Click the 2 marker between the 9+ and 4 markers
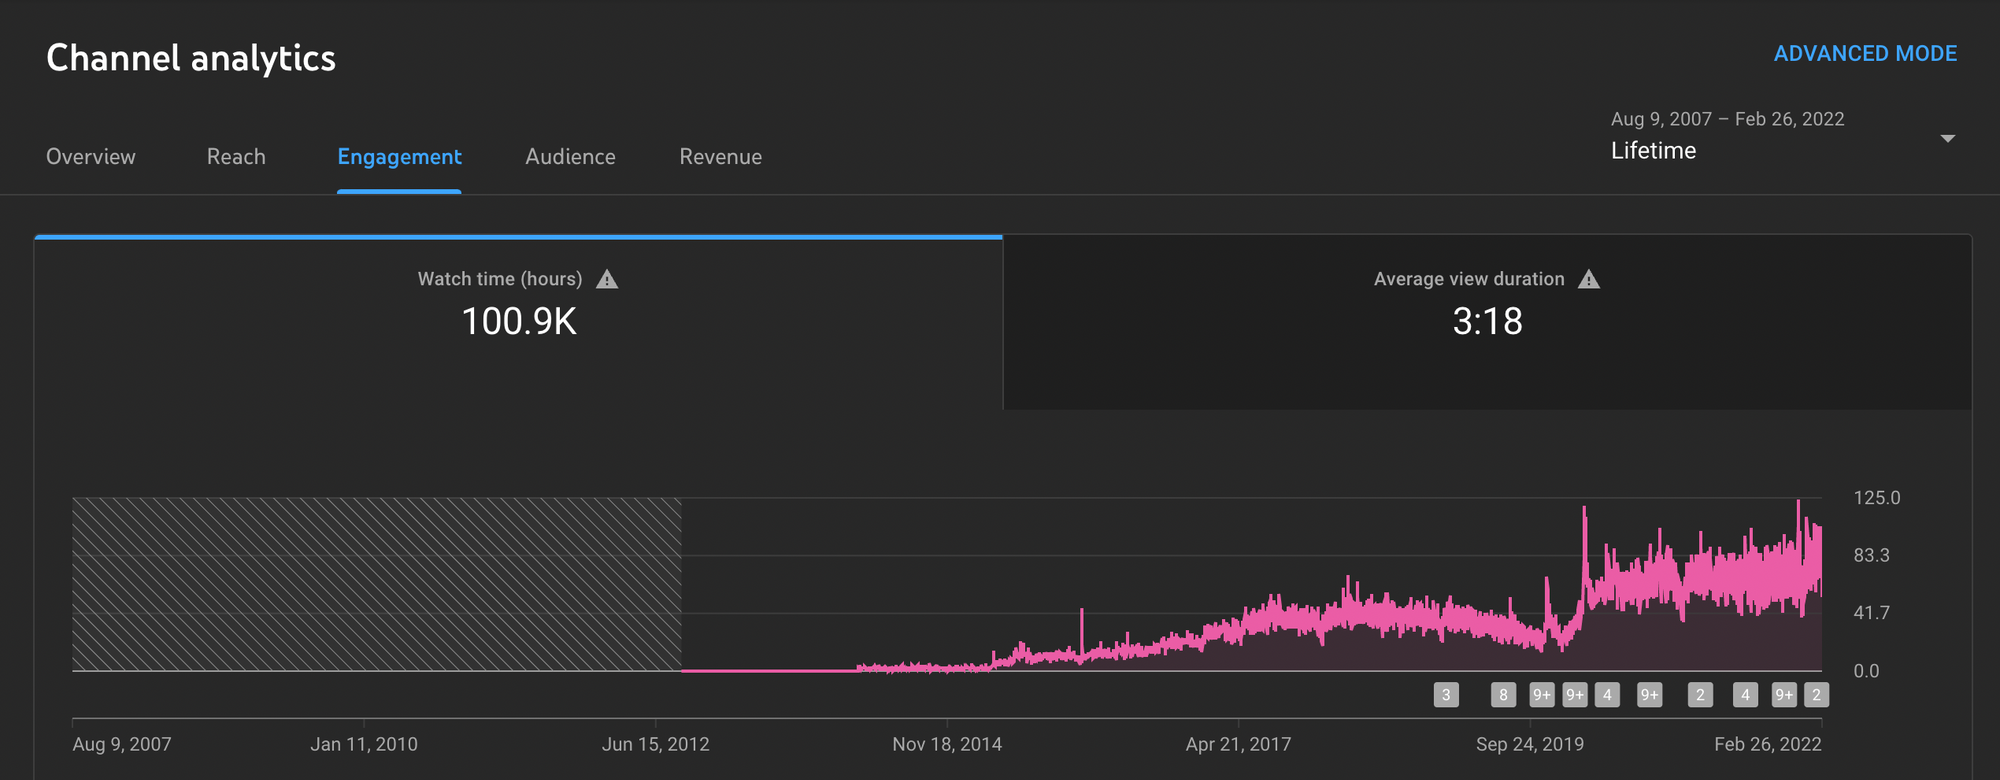 [x=1700, y=695]
